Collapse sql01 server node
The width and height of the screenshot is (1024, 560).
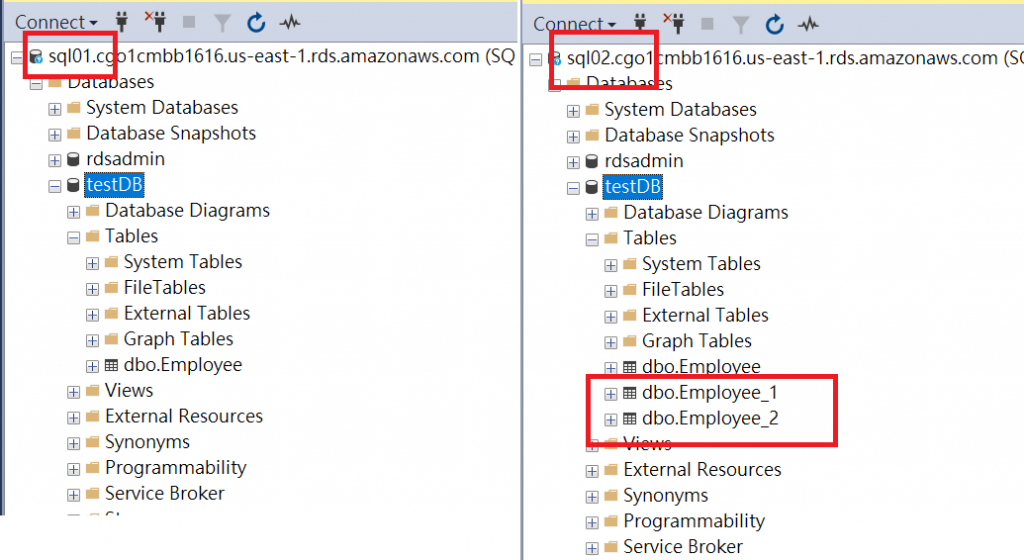17,58
